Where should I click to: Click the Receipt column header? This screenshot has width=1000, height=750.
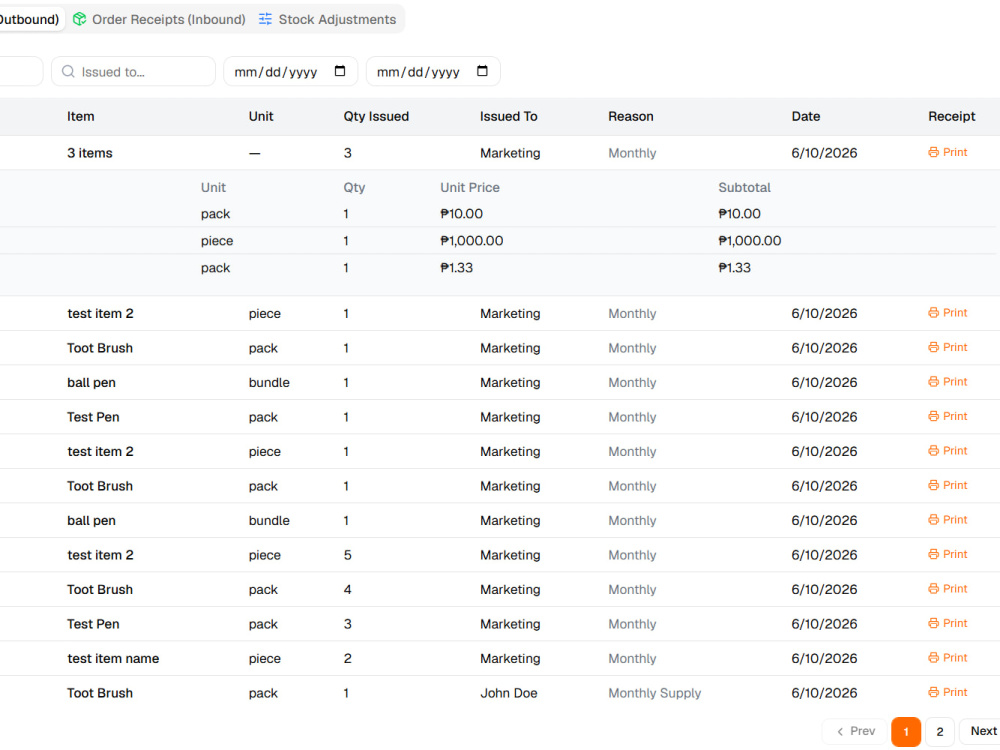[x=952, y=117]
